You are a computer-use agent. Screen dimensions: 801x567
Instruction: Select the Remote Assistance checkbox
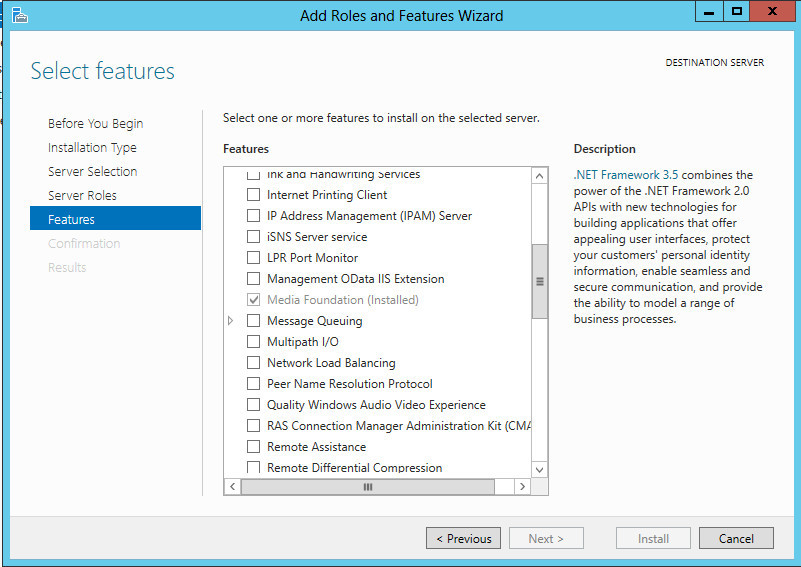[x=253, y=446]
